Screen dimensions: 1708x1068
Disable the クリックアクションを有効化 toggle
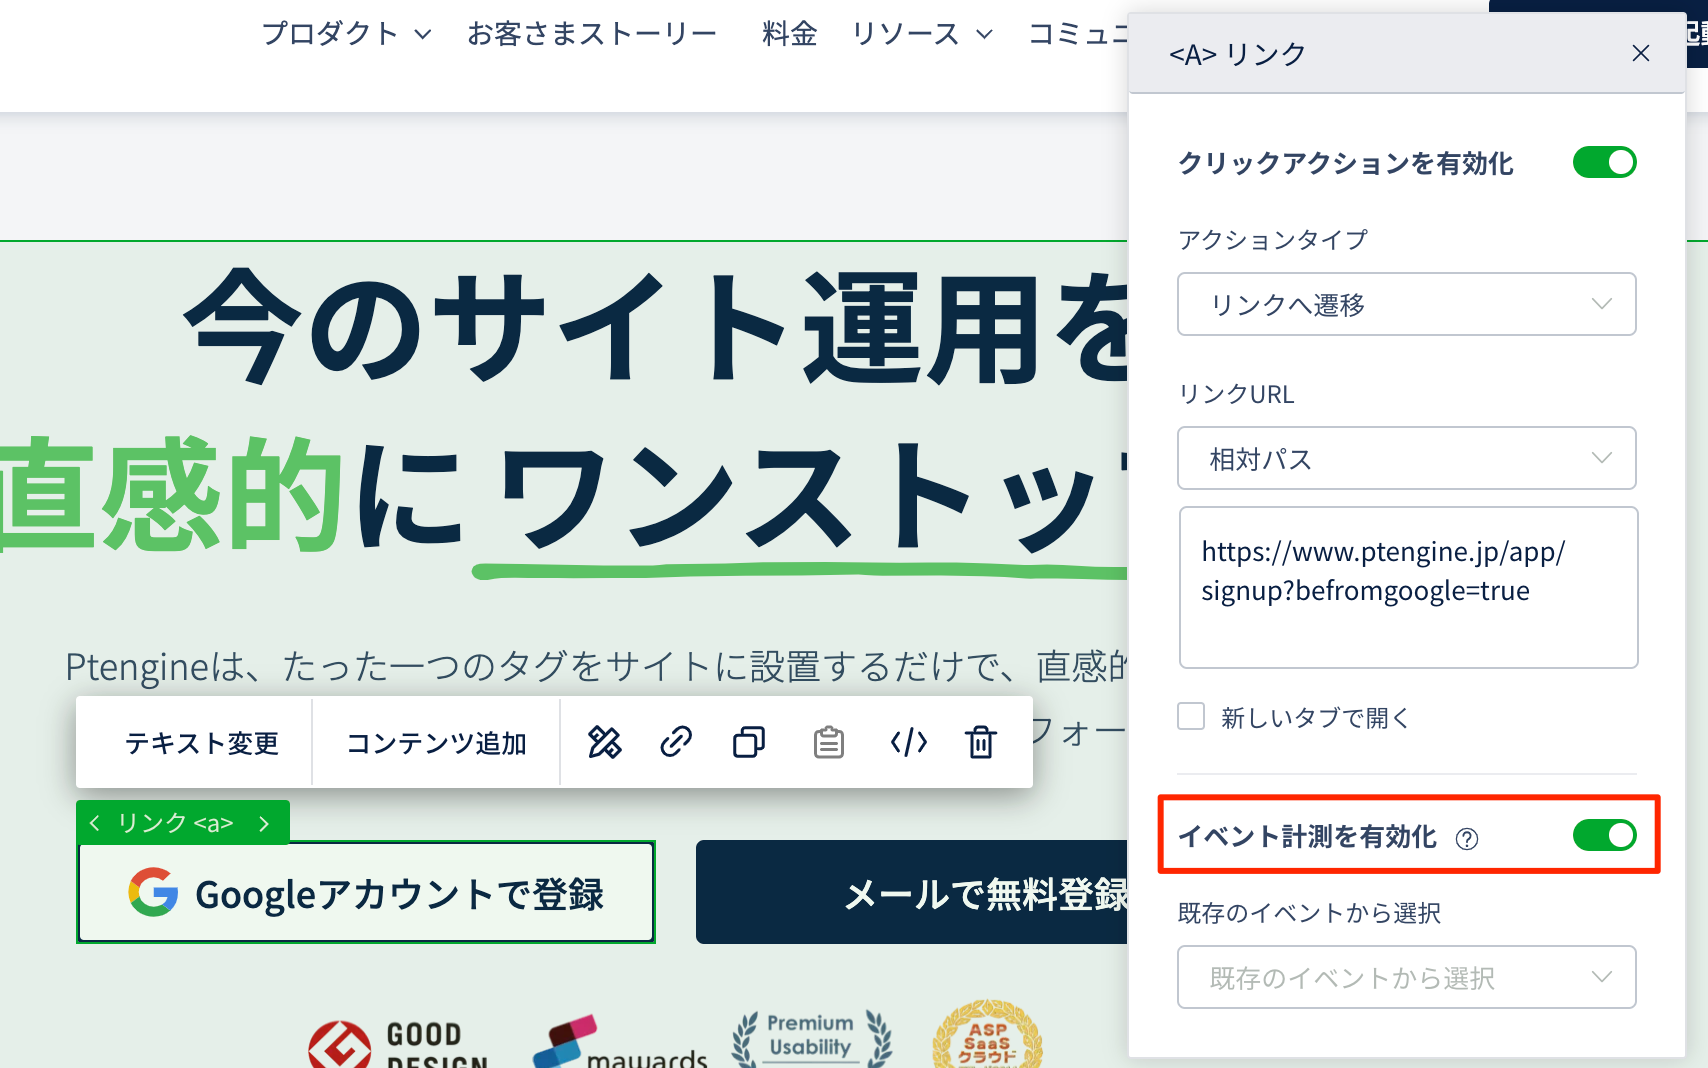click(1603, 162)
